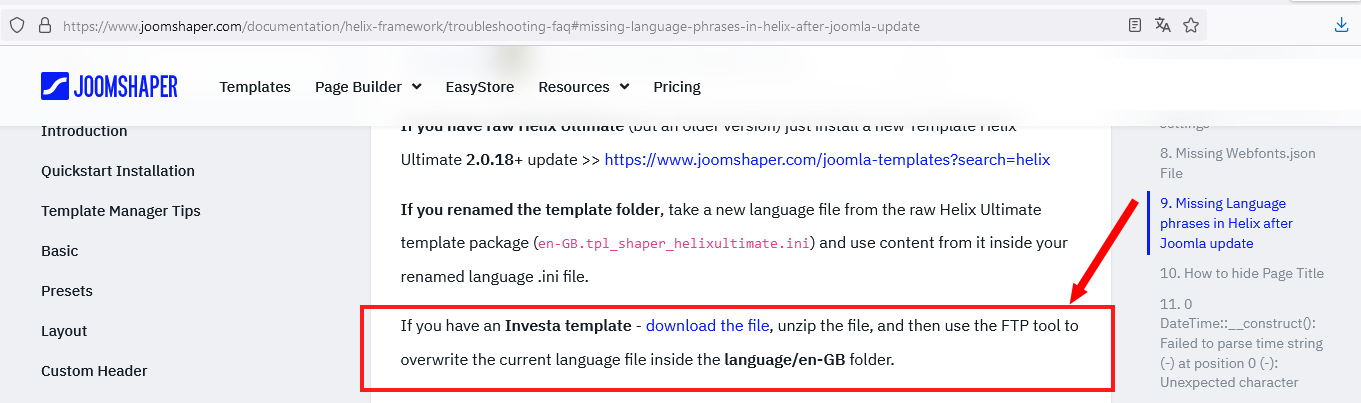Open Template Manager Tips in sidebar

121,211
